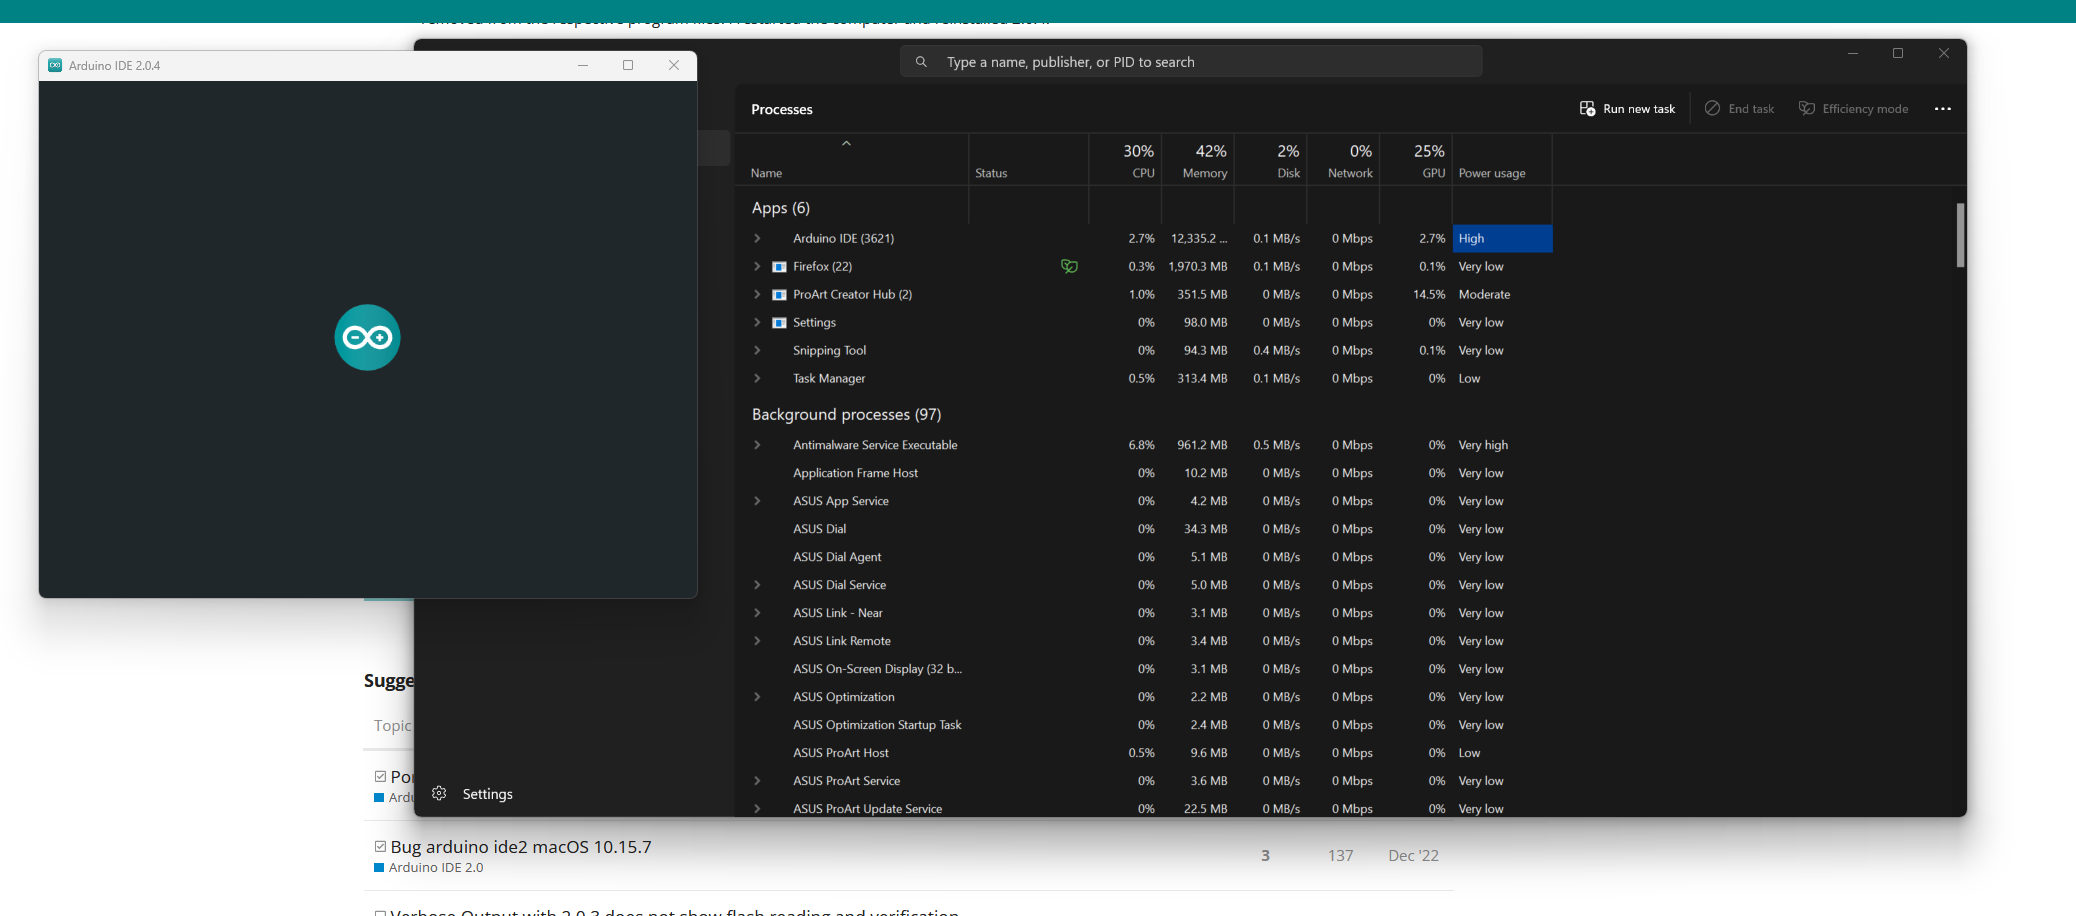The image size is (2076, 916).
Task: Click the solved checkbox icon beside the macOS bug topic
Action: (x=380, y=847)
